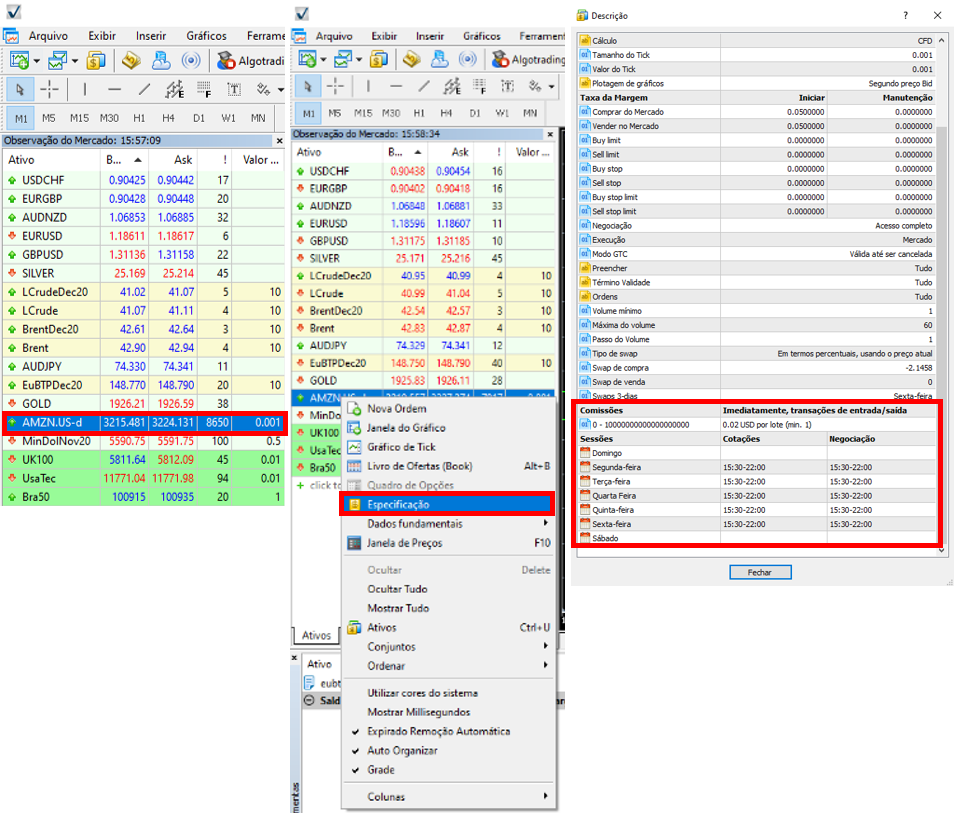
Task: Activate Crosshair tool in the 15:57:09 window
Action: tap(50, 90)
